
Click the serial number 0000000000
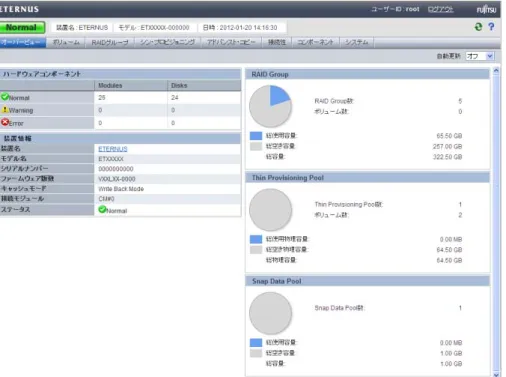pos(116,169)
